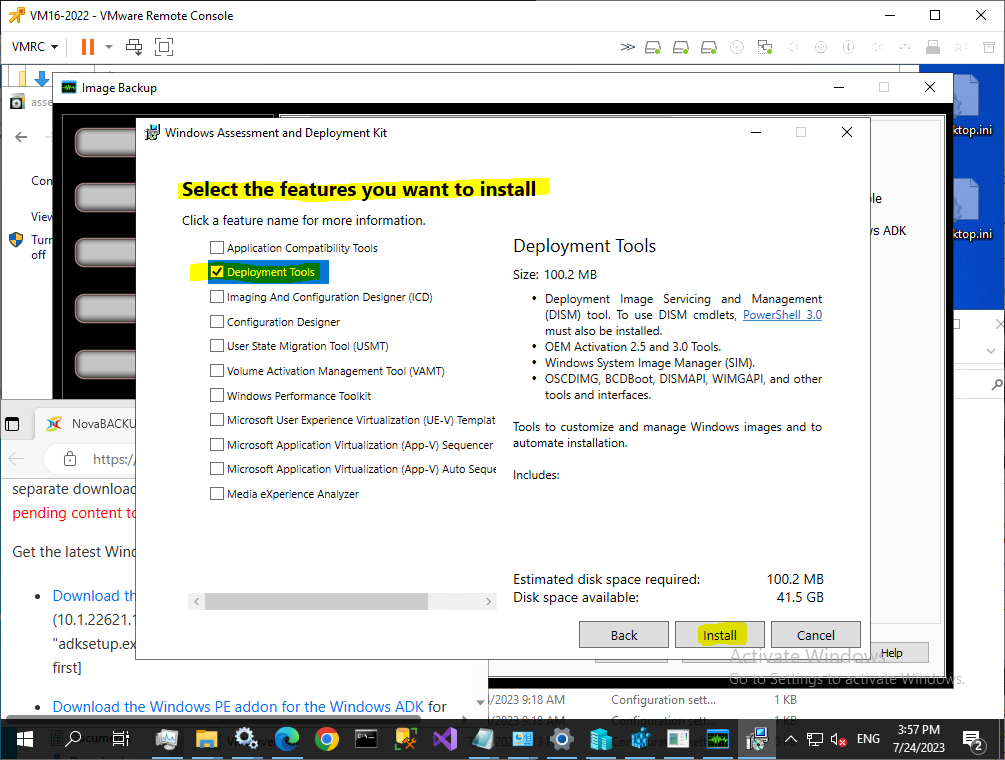Click the CD/DVD drive device icon in VMRC toolbar
1005x760 pixels.
[x=737, y=47]
